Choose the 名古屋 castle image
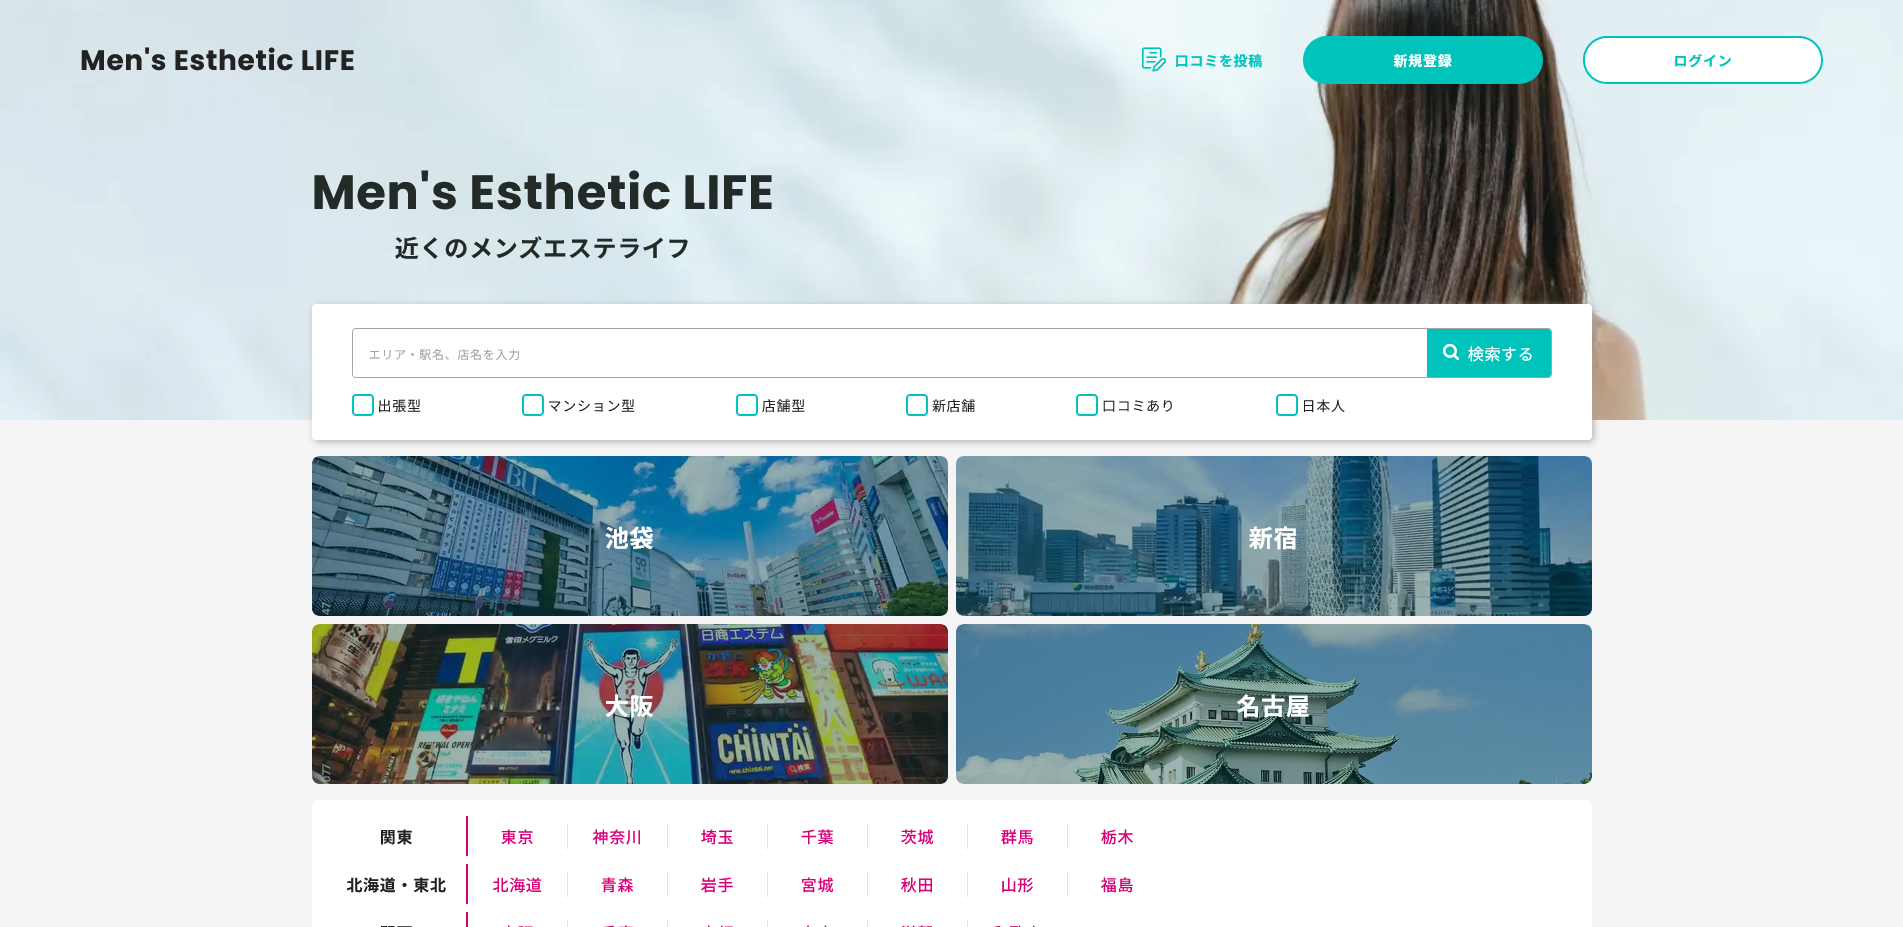Image resolution: width=1903 pixels, height=927 pixels. coord(1273,704)
